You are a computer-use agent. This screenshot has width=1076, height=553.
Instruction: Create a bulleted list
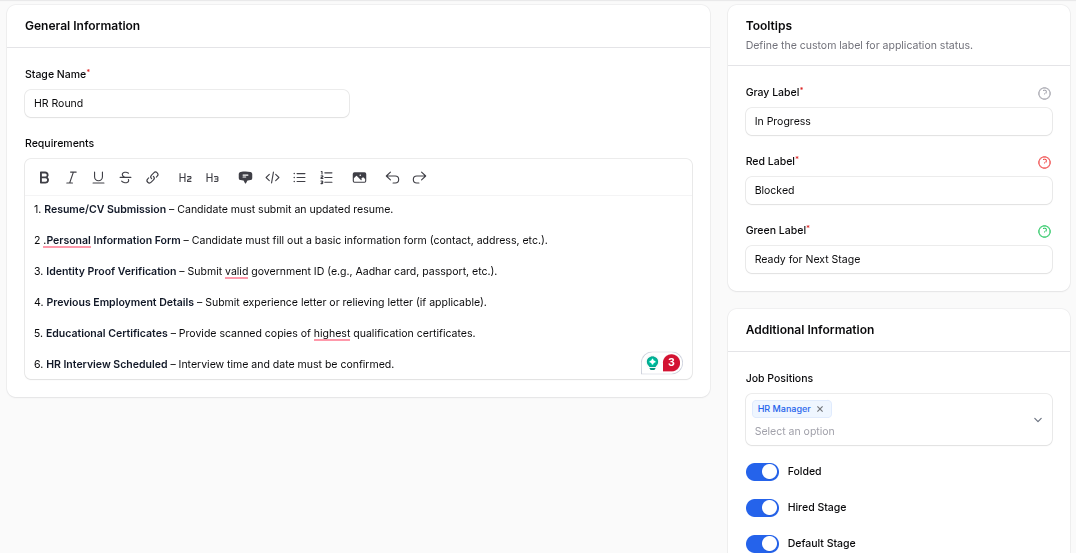click(x=299, y=178)
